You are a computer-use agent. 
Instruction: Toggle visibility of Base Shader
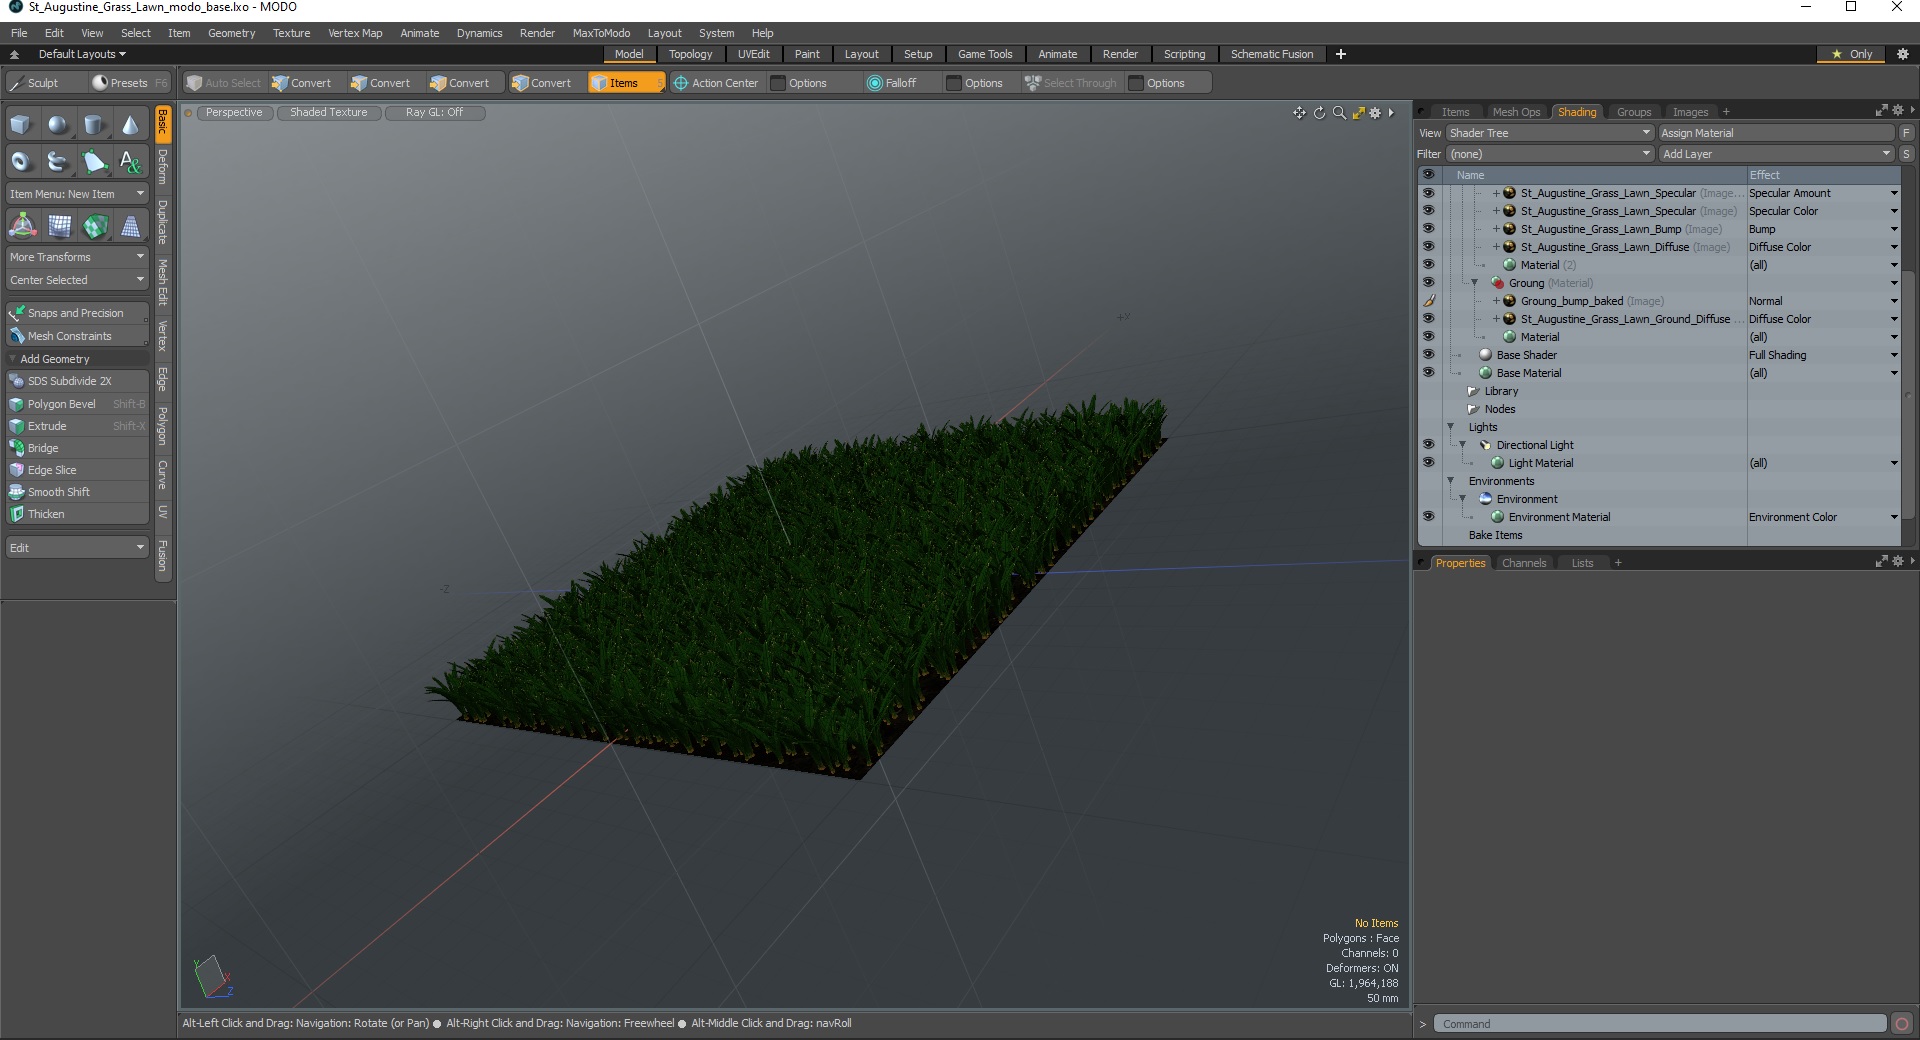(1428, 355)
